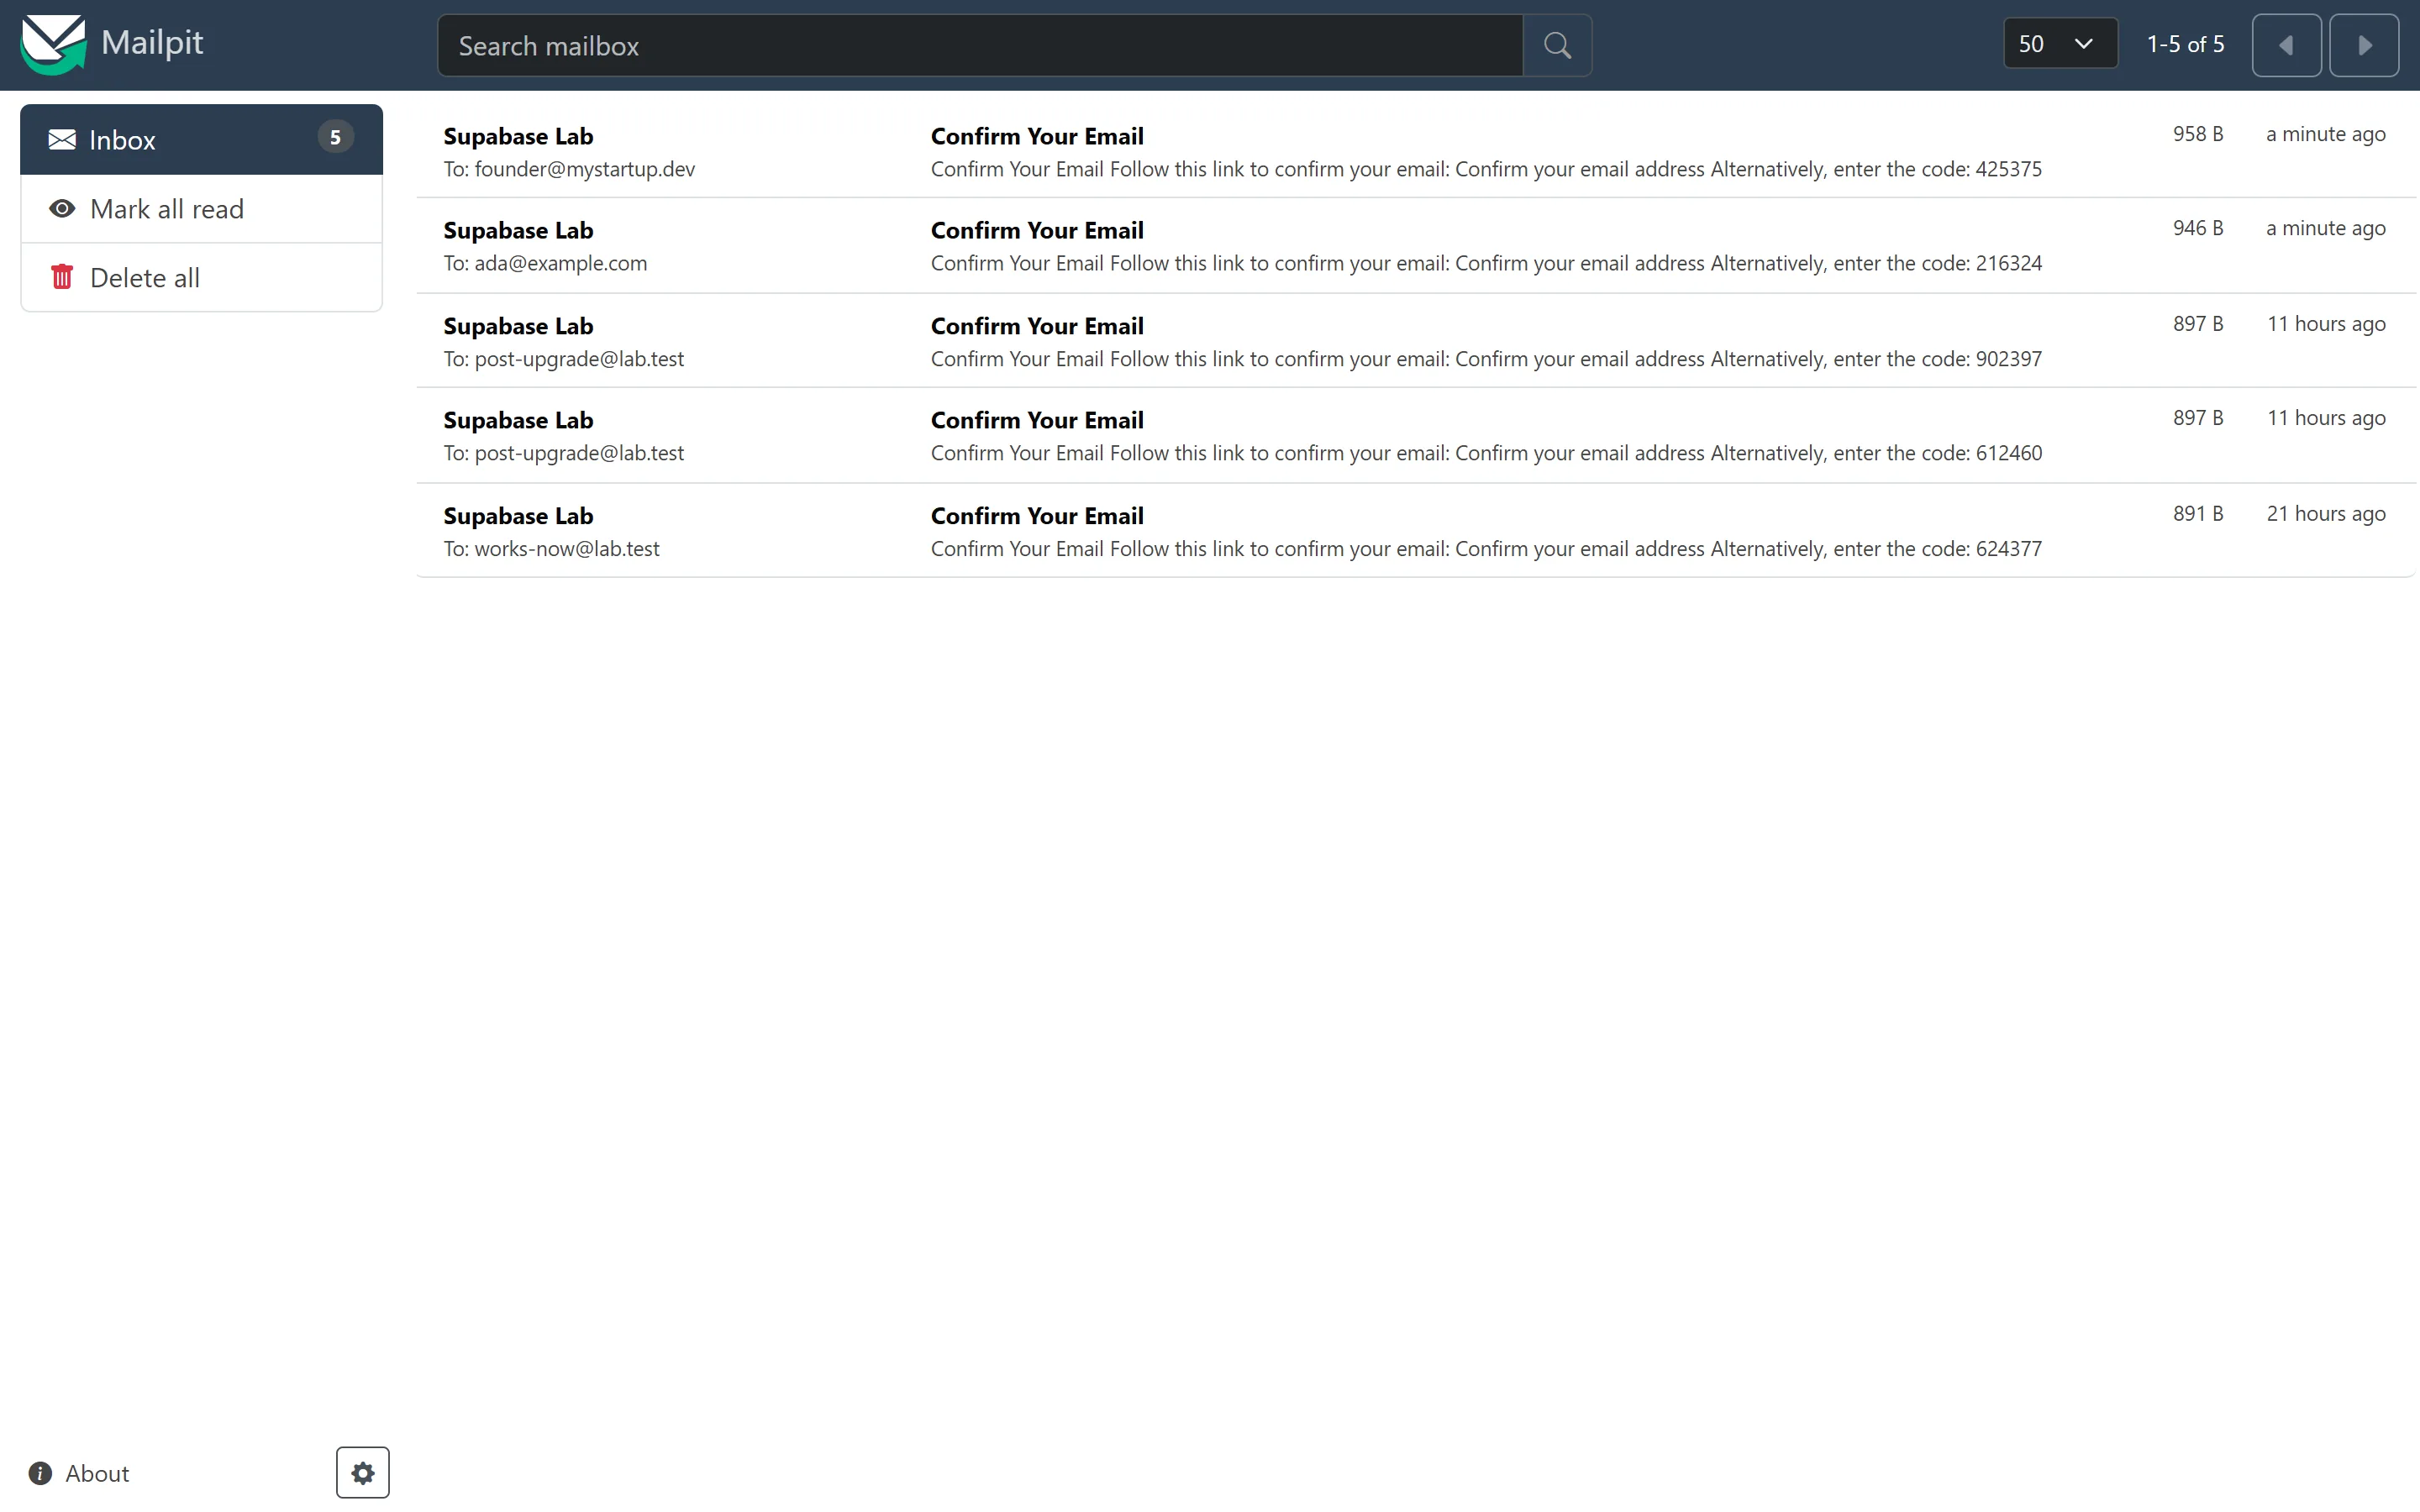Choose Mark all read
Viewport: 2420px width, 1512px height.
[201, 208]
